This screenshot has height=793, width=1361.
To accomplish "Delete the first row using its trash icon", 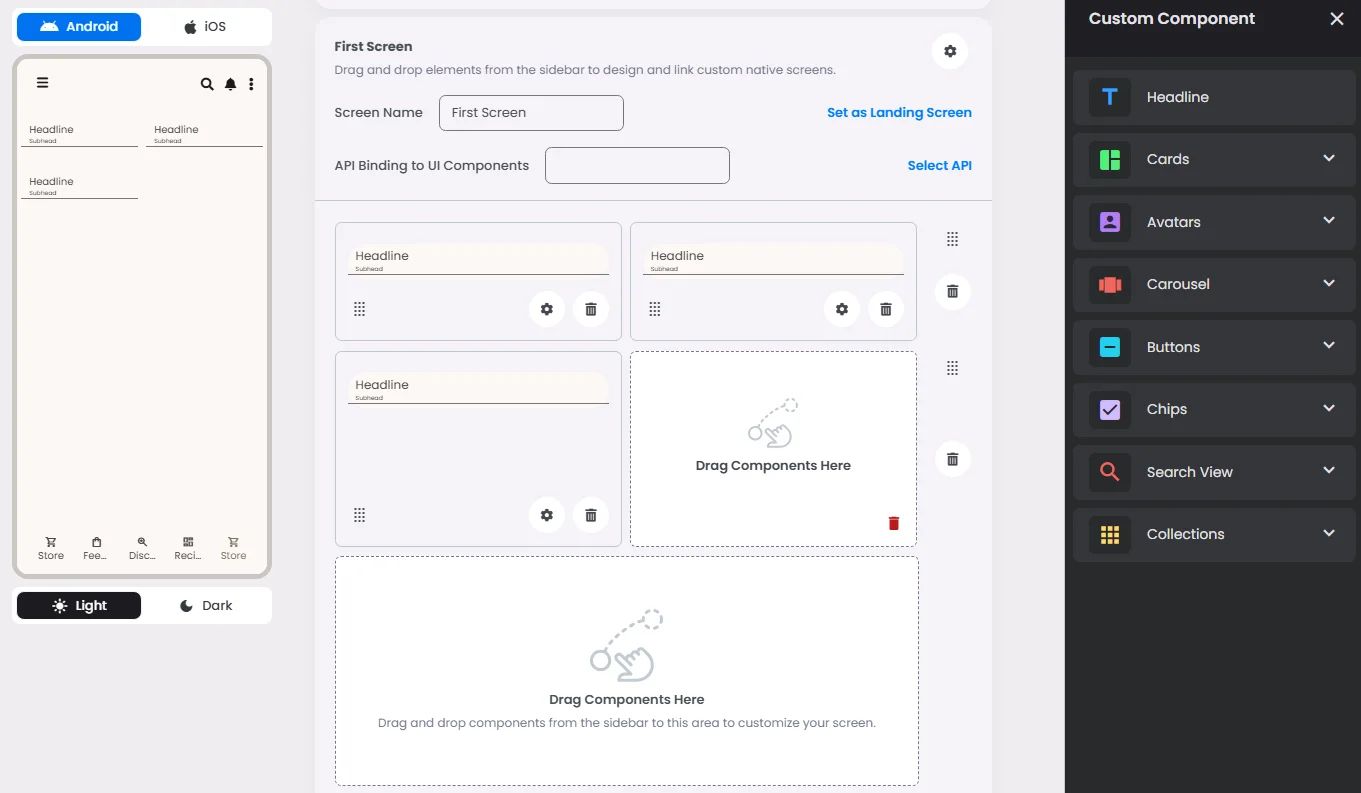I will [x=952, y=291].
